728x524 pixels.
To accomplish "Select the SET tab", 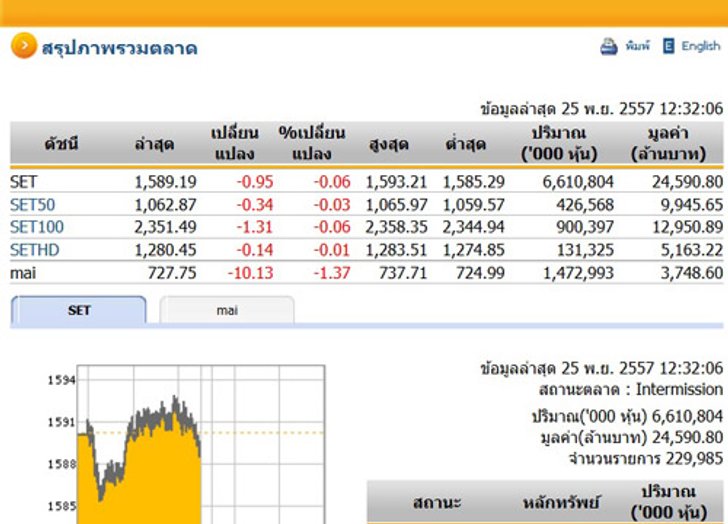I will [x=78, y=310].
